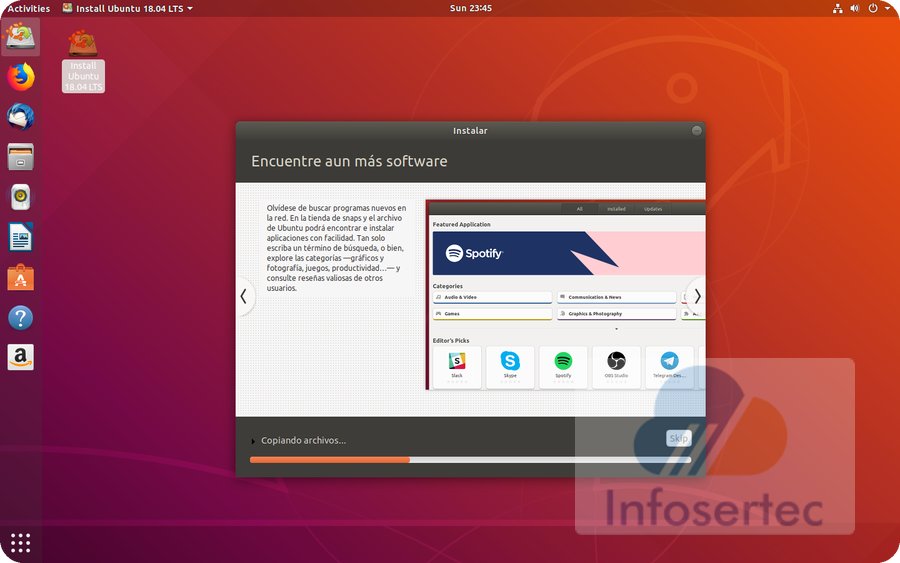The image size is (900, 563).
Task: Expand the Copiando archivos details triangle
Action: (253, 441)
